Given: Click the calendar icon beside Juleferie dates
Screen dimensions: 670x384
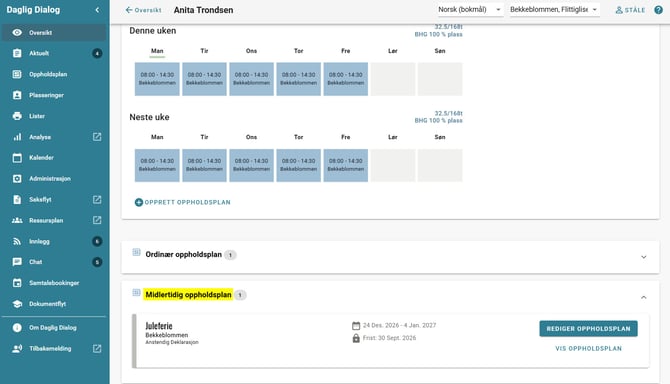Looking at the screenshot, I should 356,326.
